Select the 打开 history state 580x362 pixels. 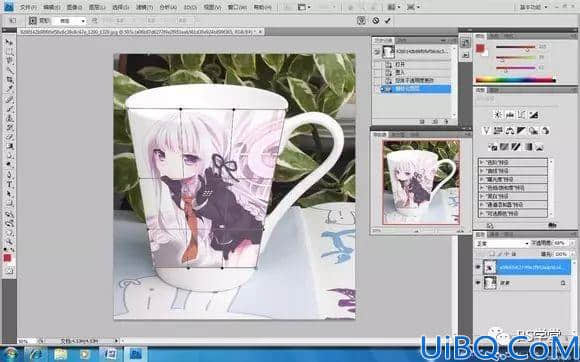click(416, 64)
